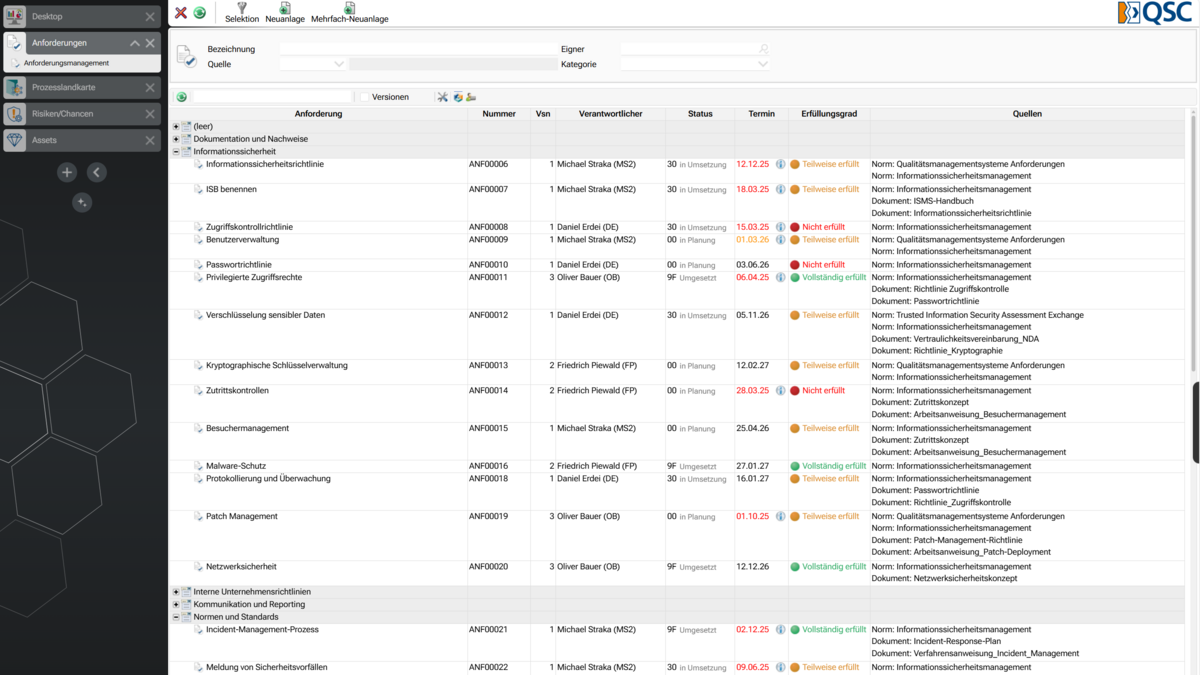Click the search field above the table
The height and width of the screenshot is (675, 1200).
(272, 97)
